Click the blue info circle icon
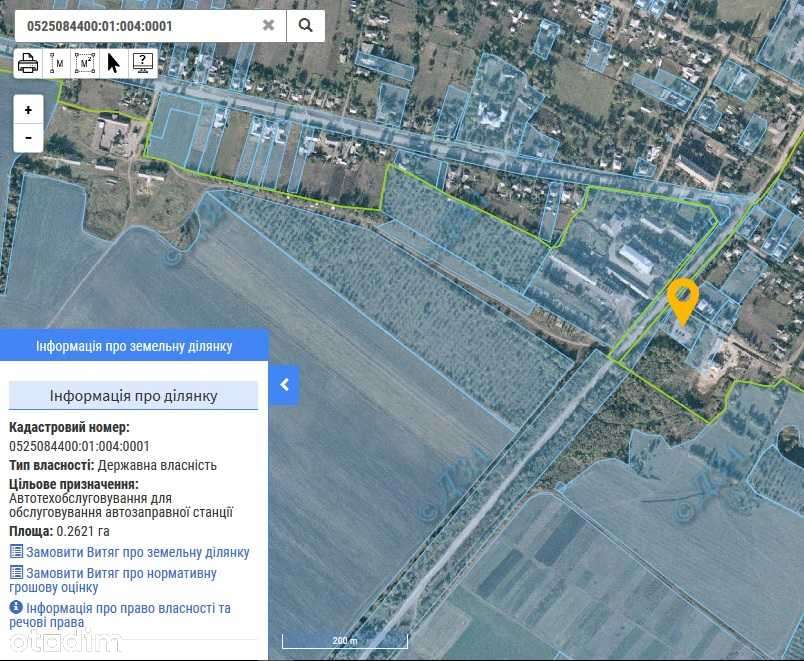The height and width of the screenshot is (661, 804). pyautogui.click(x=16, y=607)
